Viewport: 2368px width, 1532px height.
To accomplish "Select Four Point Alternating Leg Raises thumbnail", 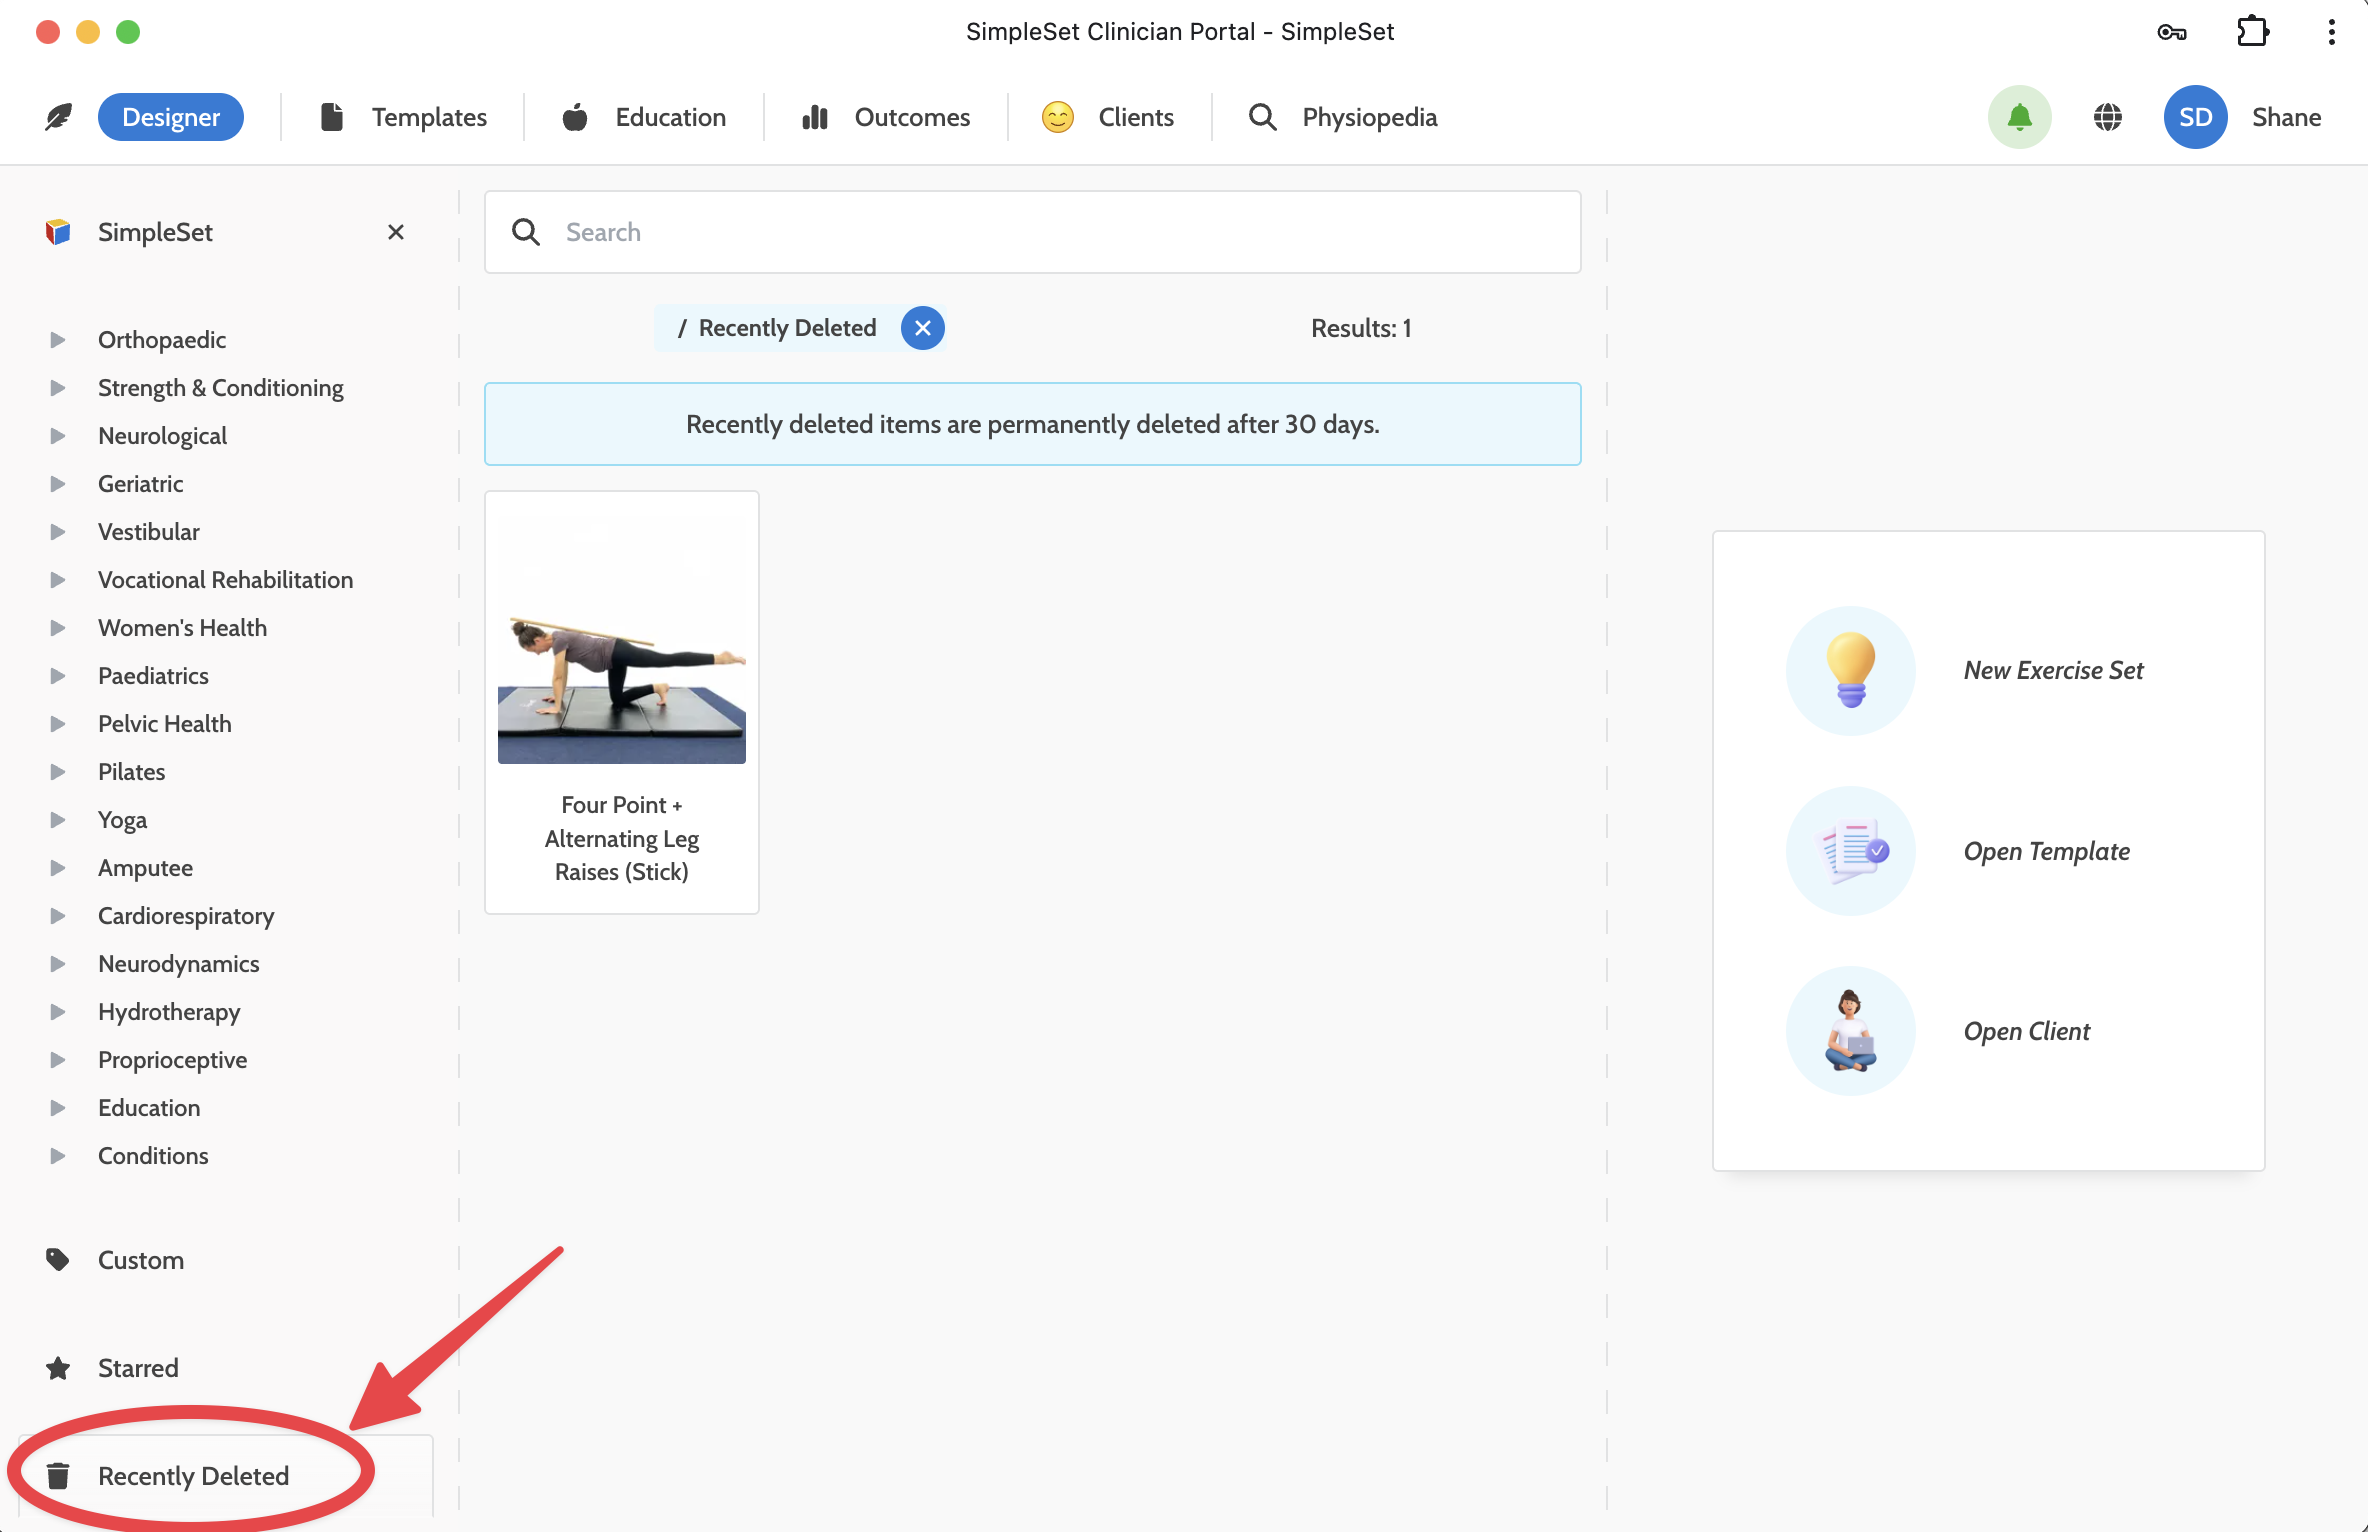I will [x=621, y=661].
